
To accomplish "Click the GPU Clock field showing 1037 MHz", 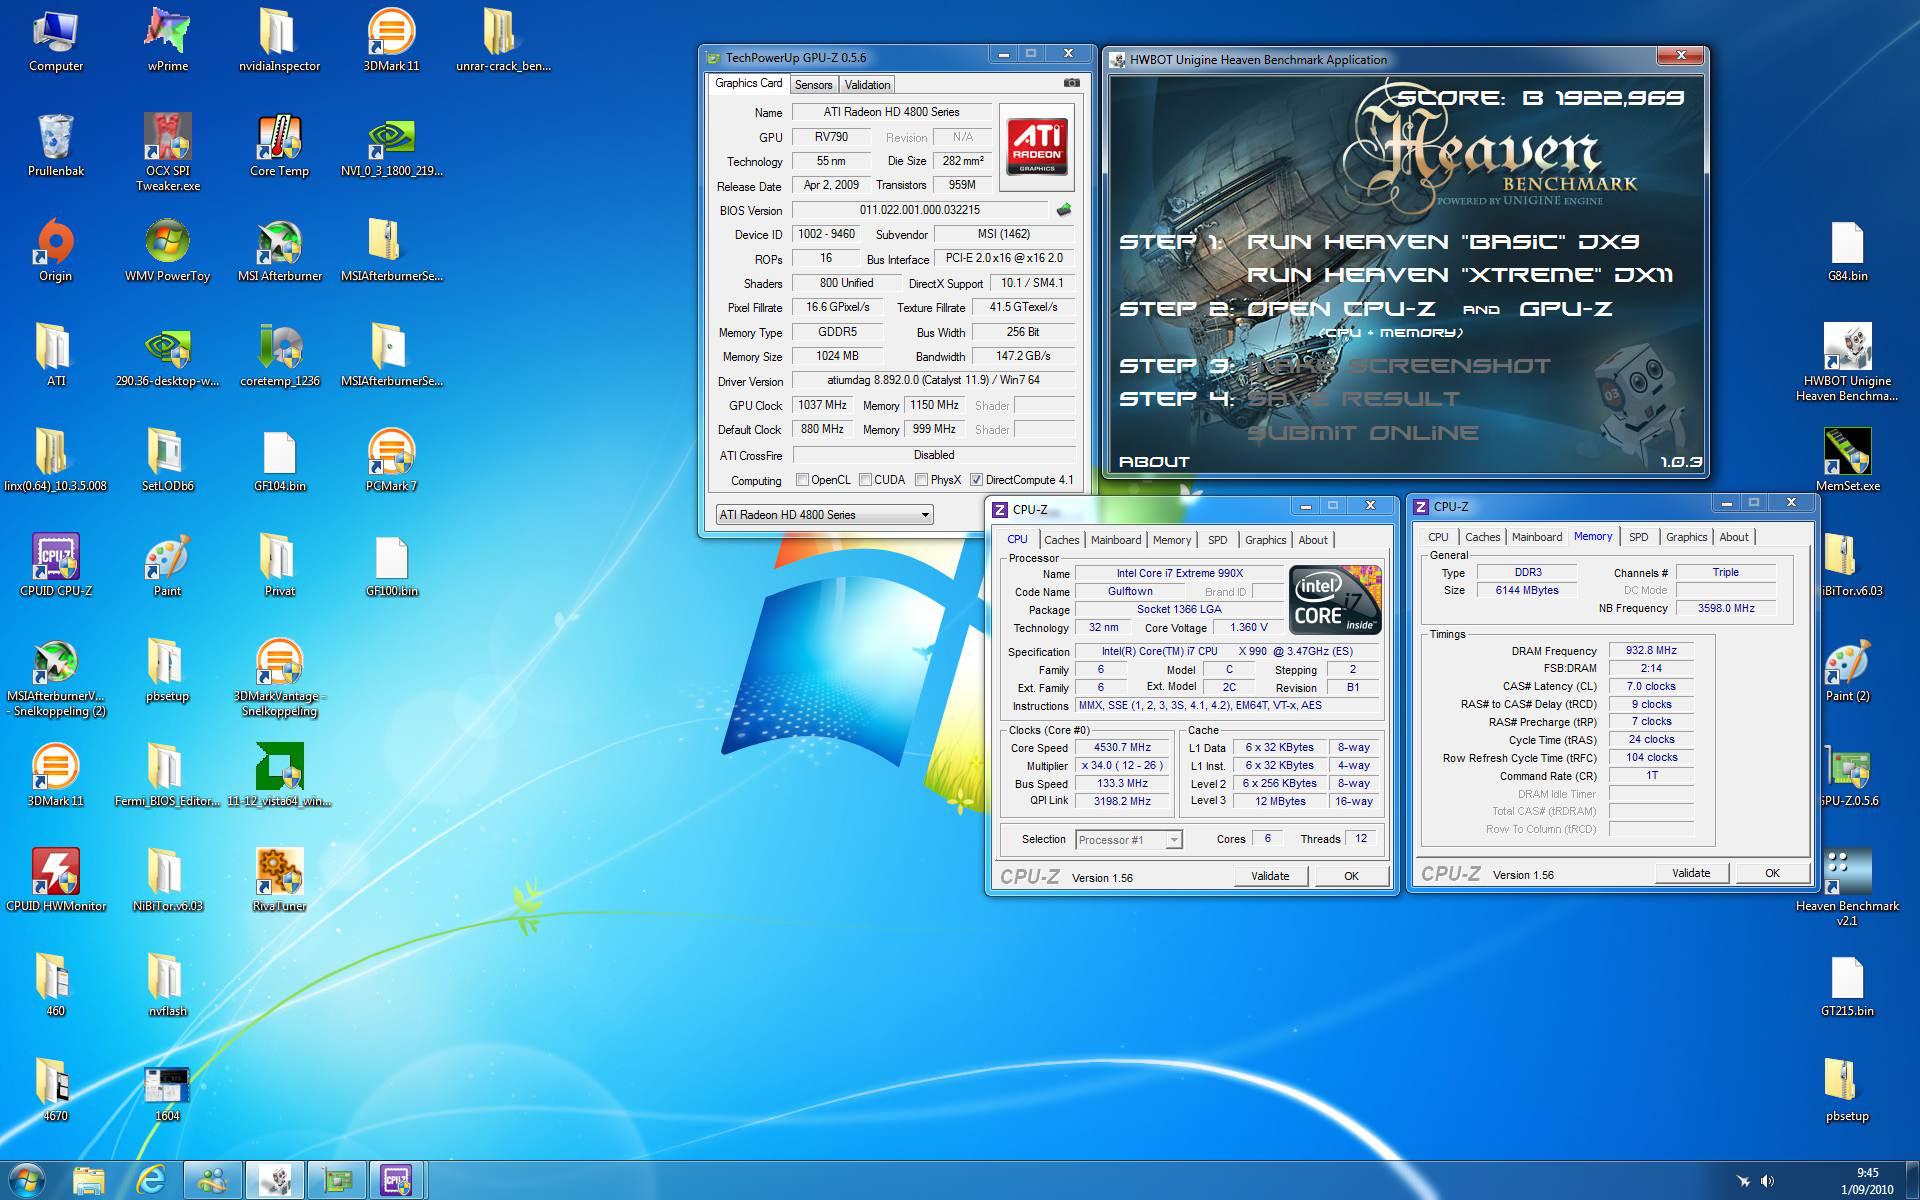I will point(822,405).
